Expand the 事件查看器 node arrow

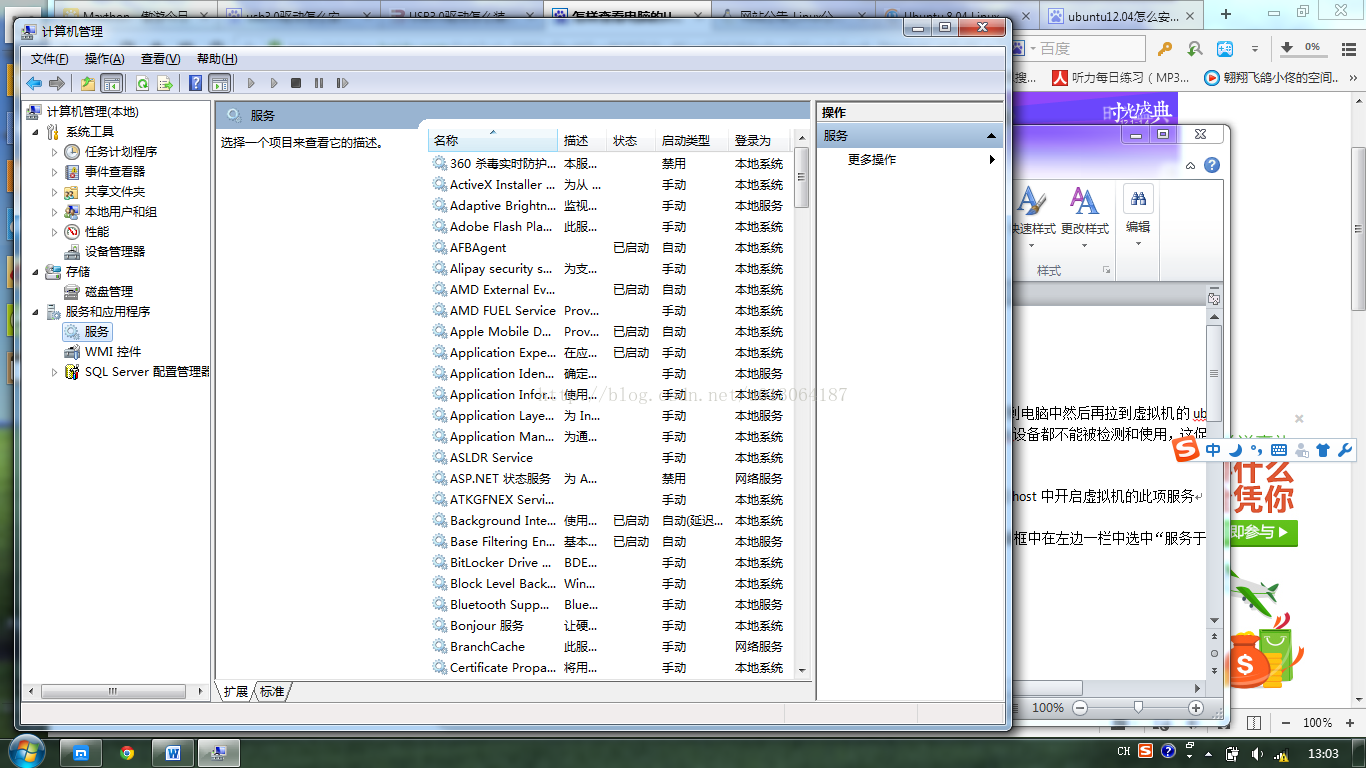(55, 172)
